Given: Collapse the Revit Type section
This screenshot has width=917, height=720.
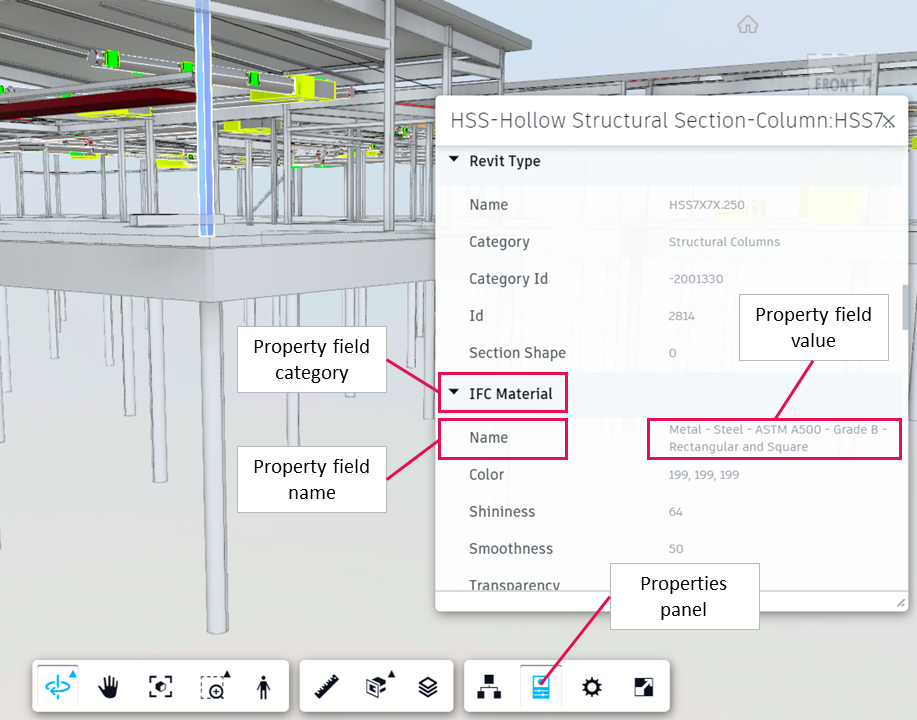Looking at the screenshot, I should point(453,160).
